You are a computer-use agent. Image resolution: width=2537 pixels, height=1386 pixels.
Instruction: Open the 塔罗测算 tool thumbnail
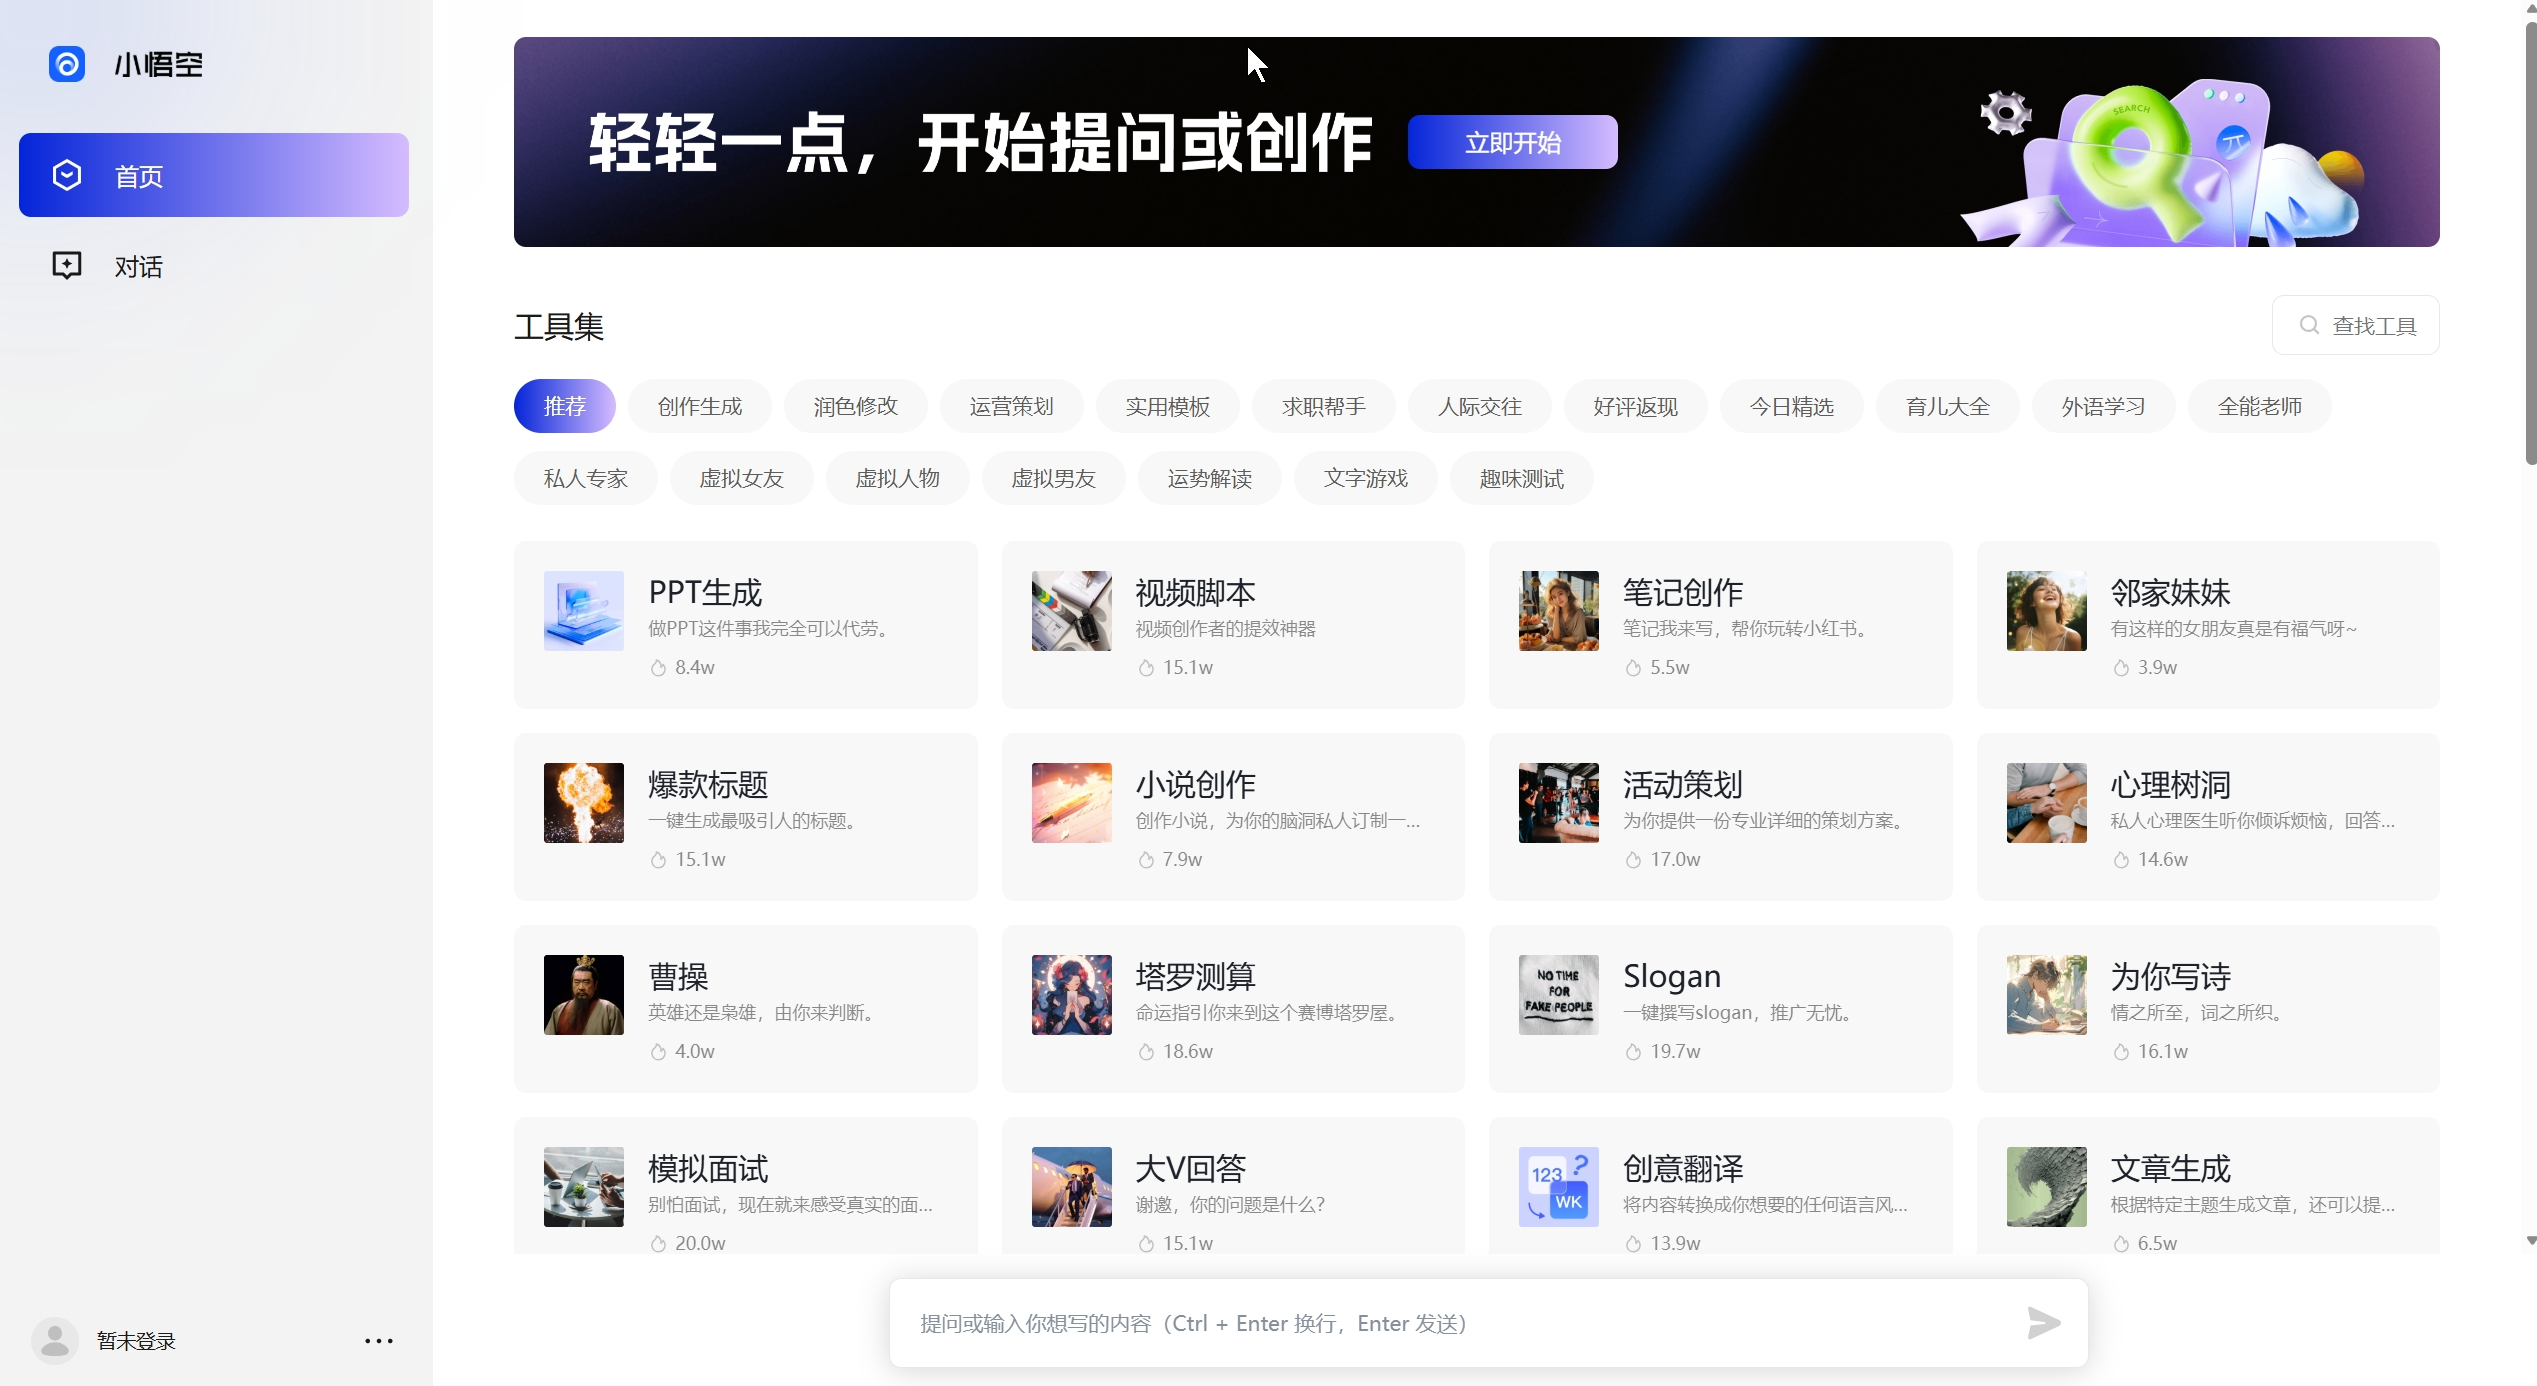click(x=1072, y=995)
